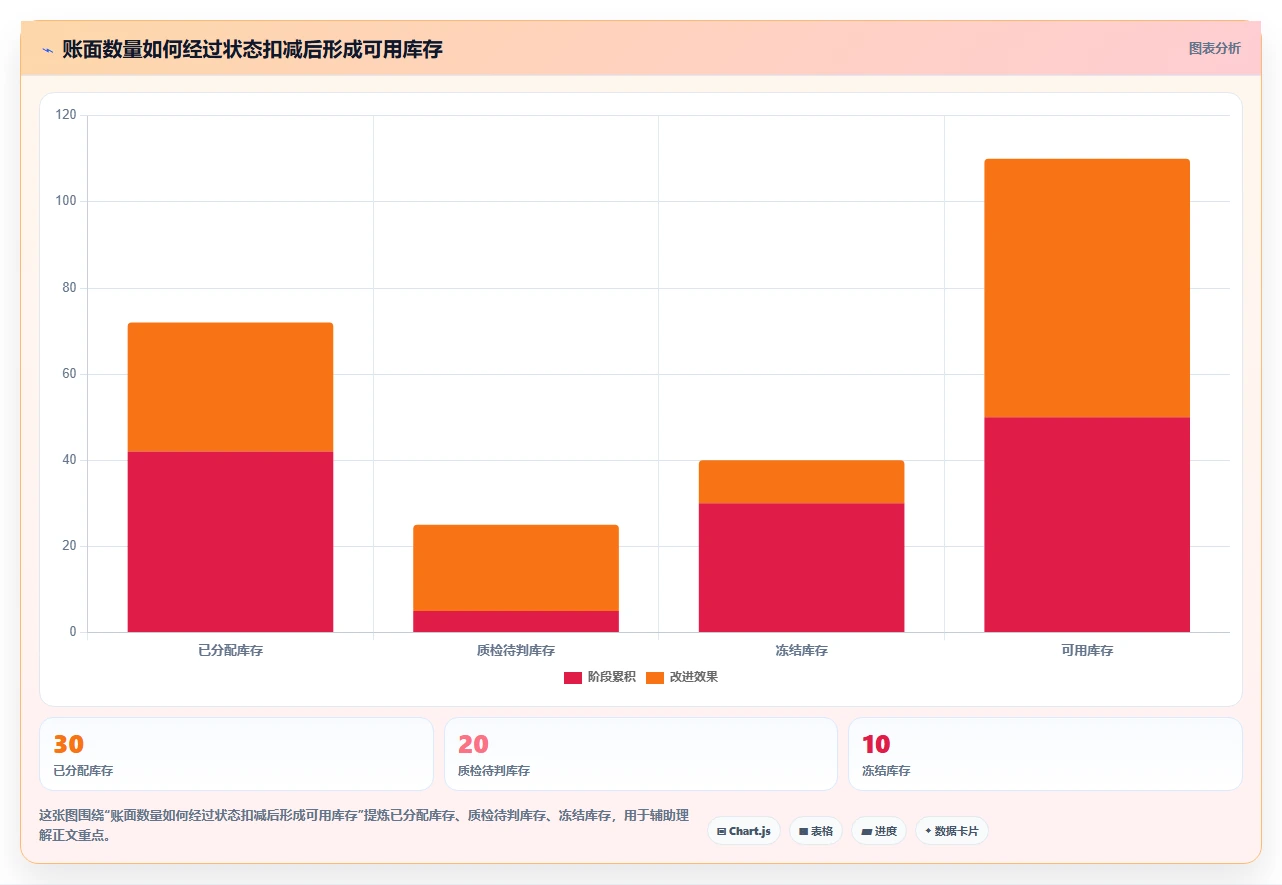
Task: Click the 已分配库存 x-axis label
Action: click(230, 650)
